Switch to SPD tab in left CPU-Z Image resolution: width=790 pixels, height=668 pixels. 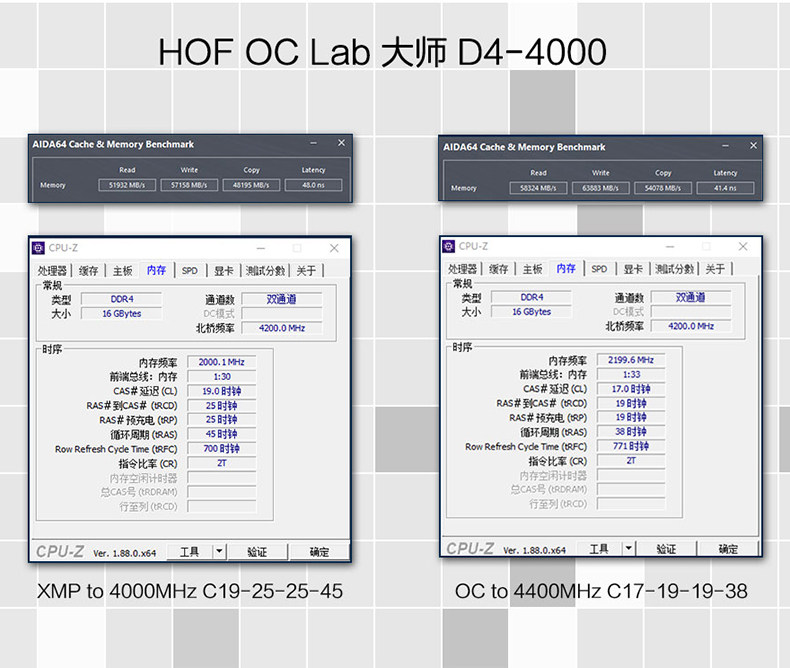(x=190, y=271)
